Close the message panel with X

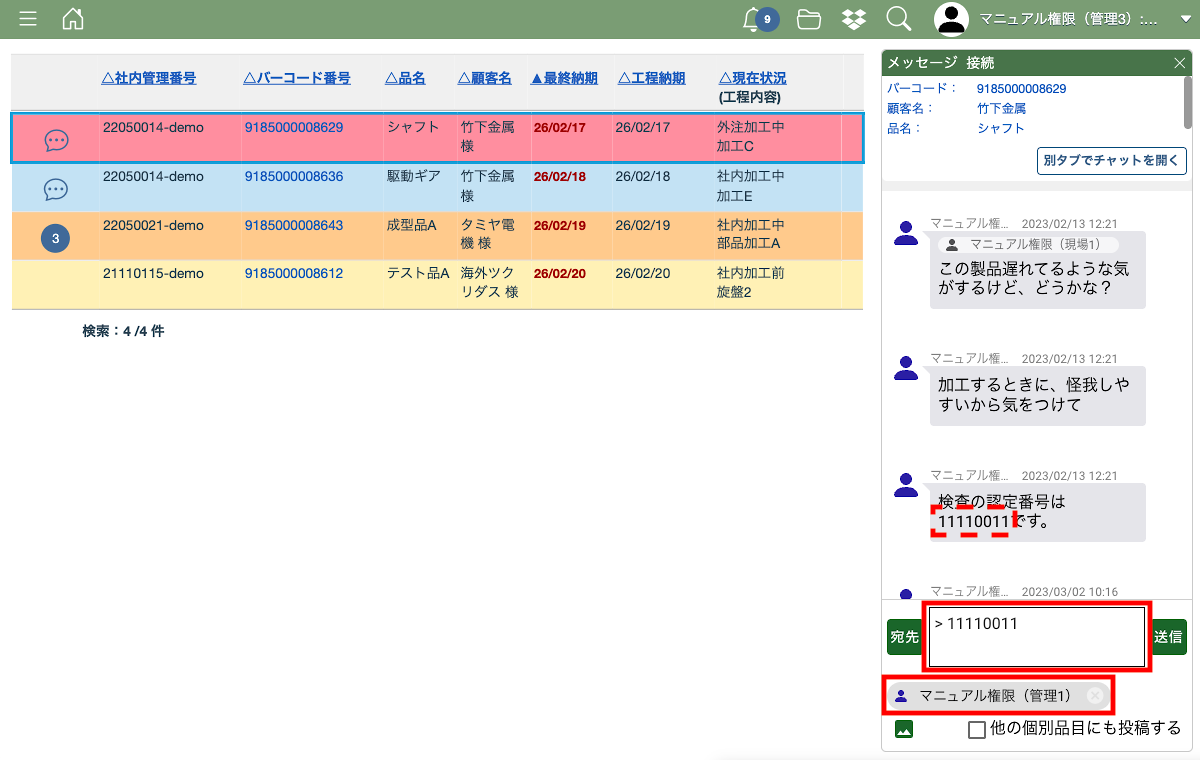pyautogui.click(x=1179, y=63)
